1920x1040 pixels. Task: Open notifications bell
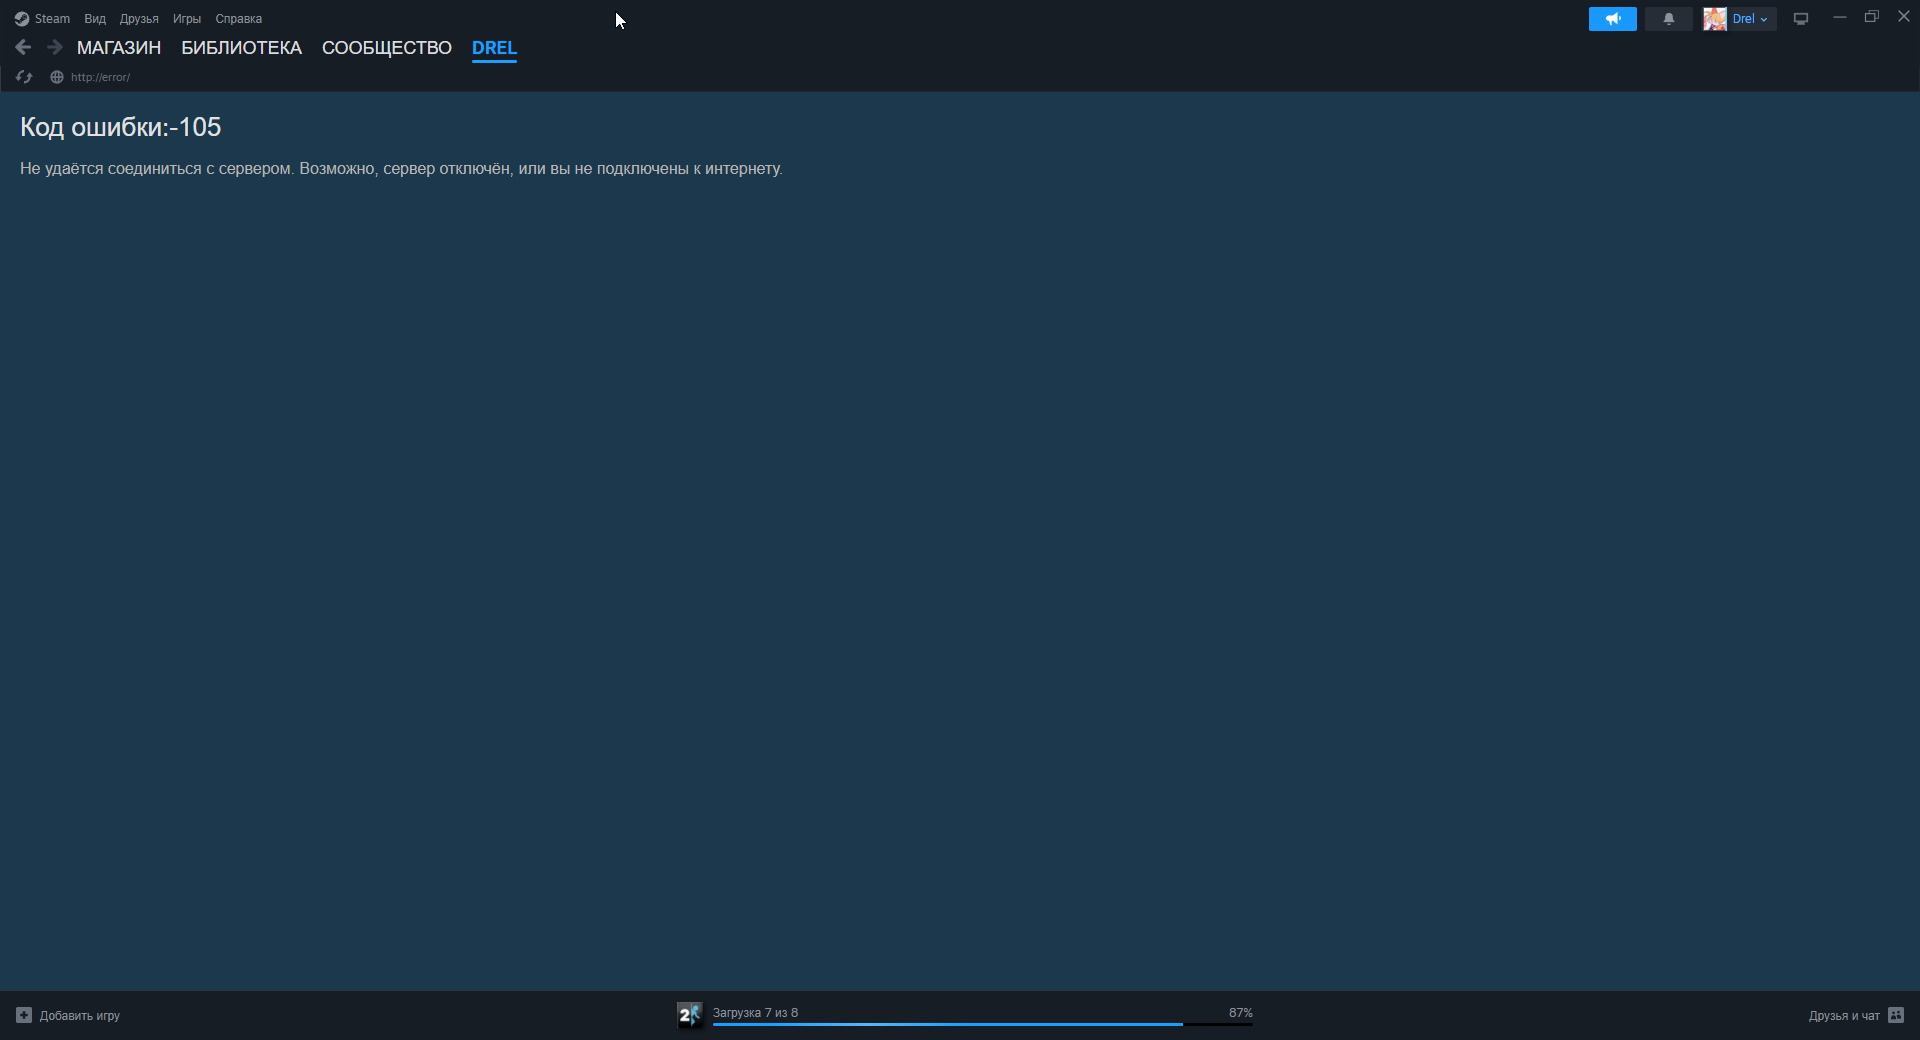tap(1668, 19)
